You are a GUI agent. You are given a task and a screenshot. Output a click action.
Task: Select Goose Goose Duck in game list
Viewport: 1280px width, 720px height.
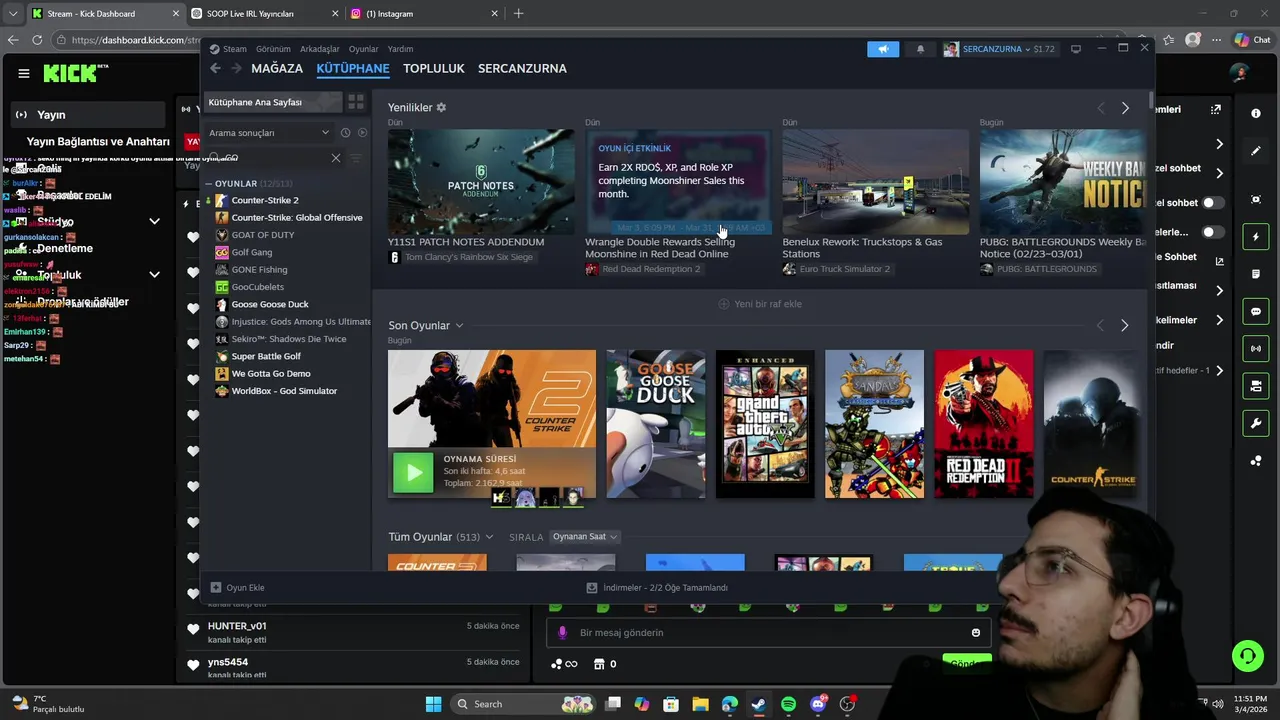pyautogui.click(x=272, y=304)
